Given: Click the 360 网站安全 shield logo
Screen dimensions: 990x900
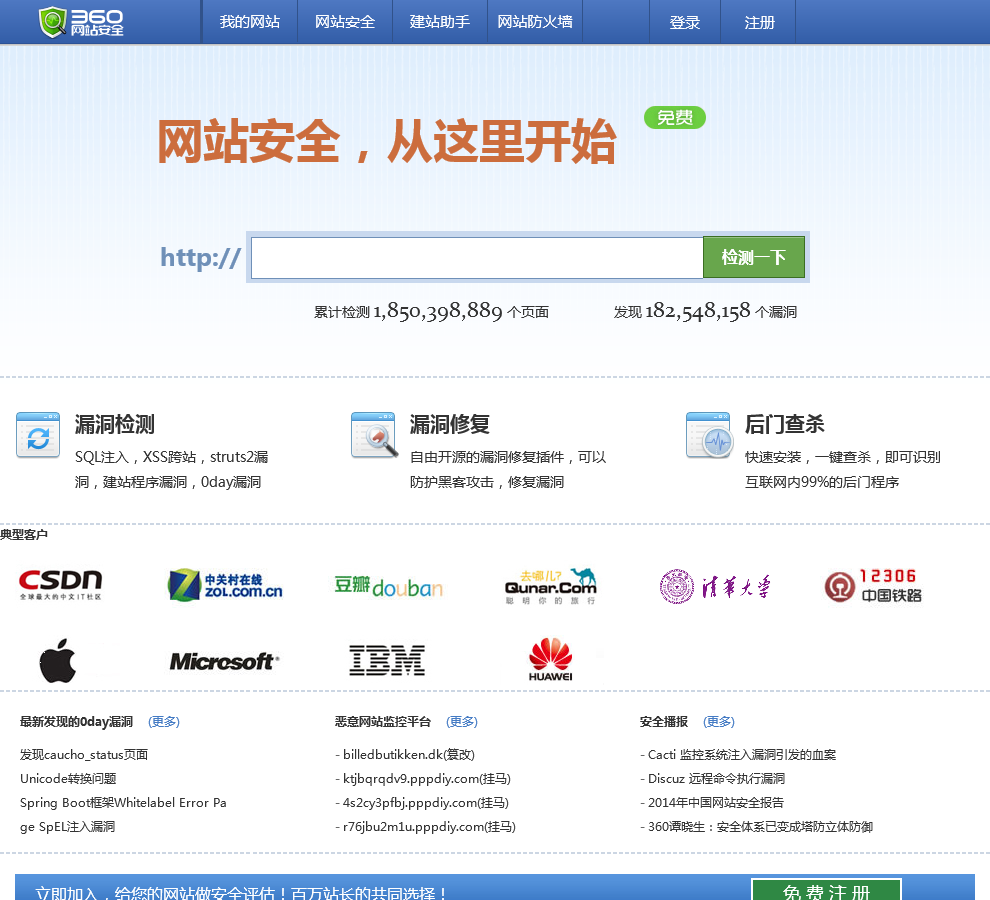Looking at the screenshot, I should pyautogui.click(x=81, y=22).
